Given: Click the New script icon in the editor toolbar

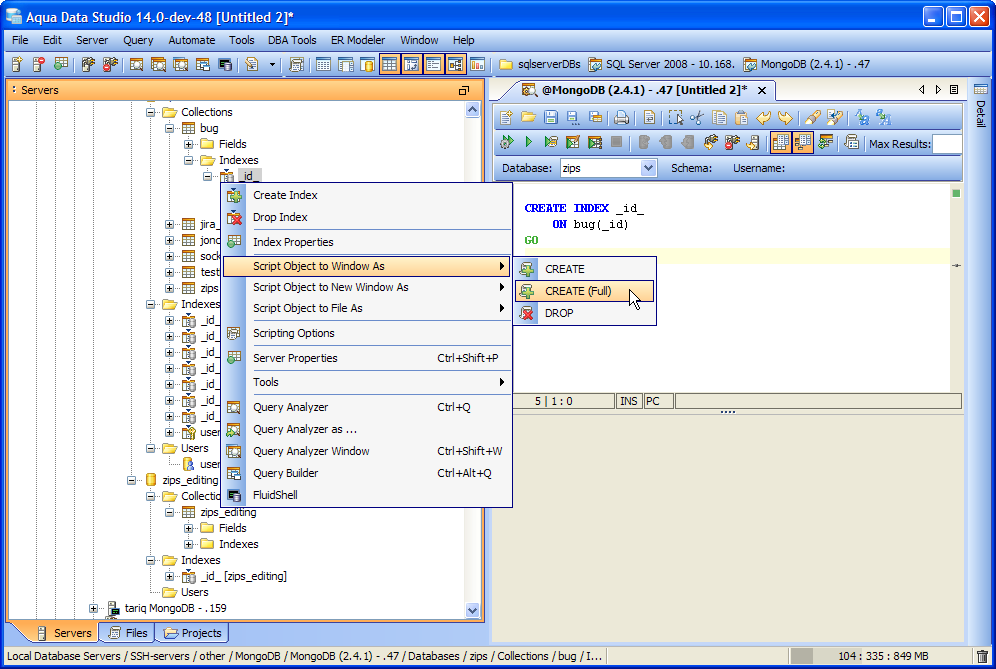Looking at the screenshot, I should [506, 118].
